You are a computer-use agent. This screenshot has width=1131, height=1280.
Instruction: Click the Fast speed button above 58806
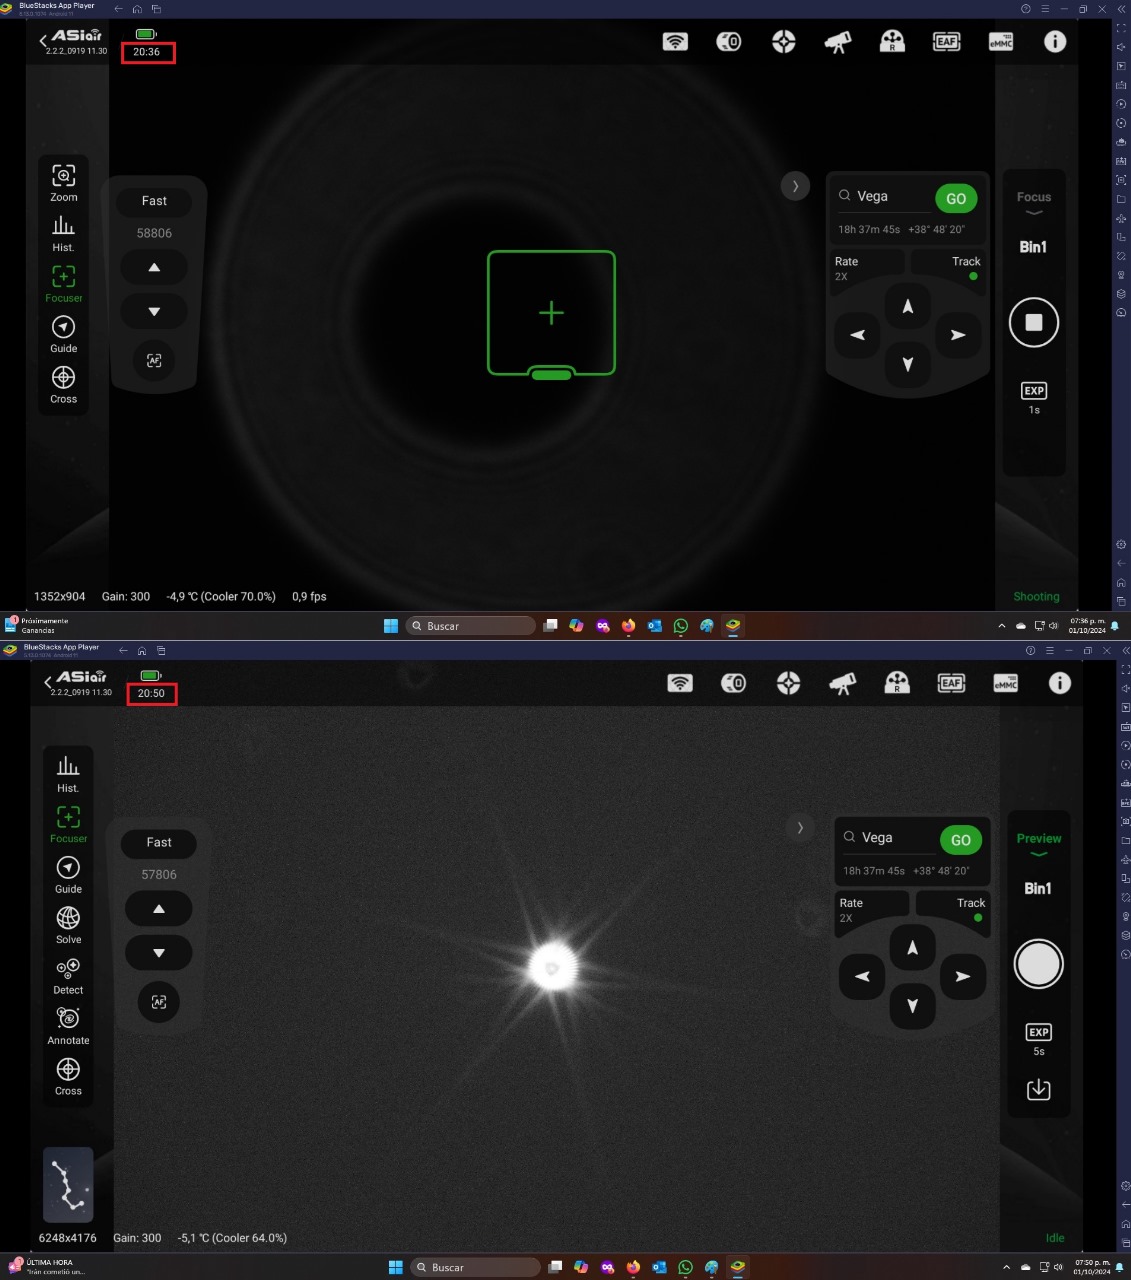pyautogui.click(x=154, y=201)
